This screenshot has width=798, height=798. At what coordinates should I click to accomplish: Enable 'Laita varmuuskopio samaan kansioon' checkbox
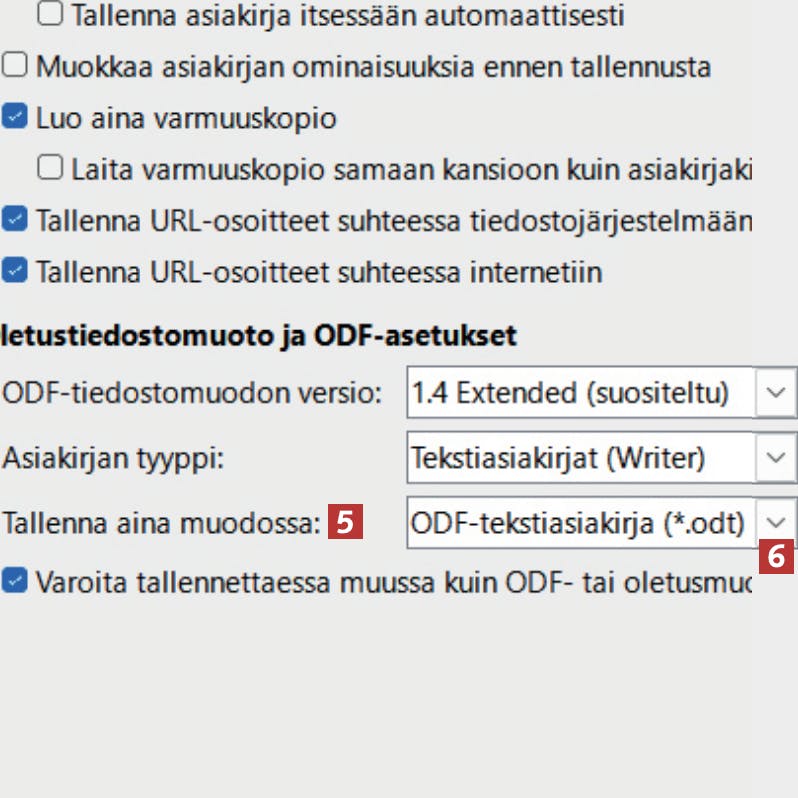click(52, 168)
